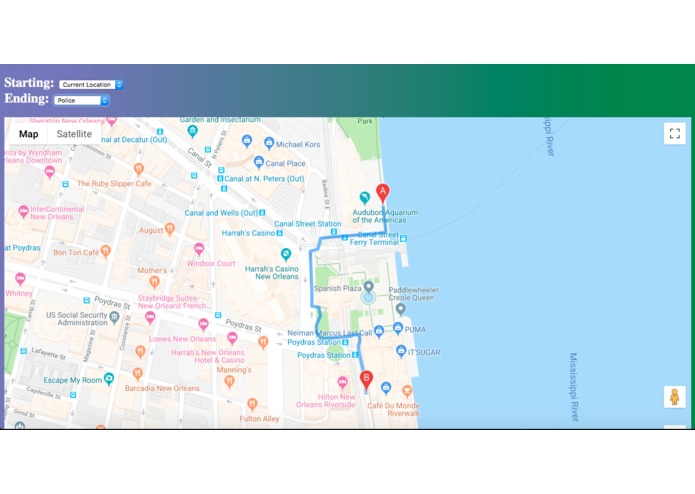Click the Harrah's Casino transit stop icon
695x494 pixels.
279,233
